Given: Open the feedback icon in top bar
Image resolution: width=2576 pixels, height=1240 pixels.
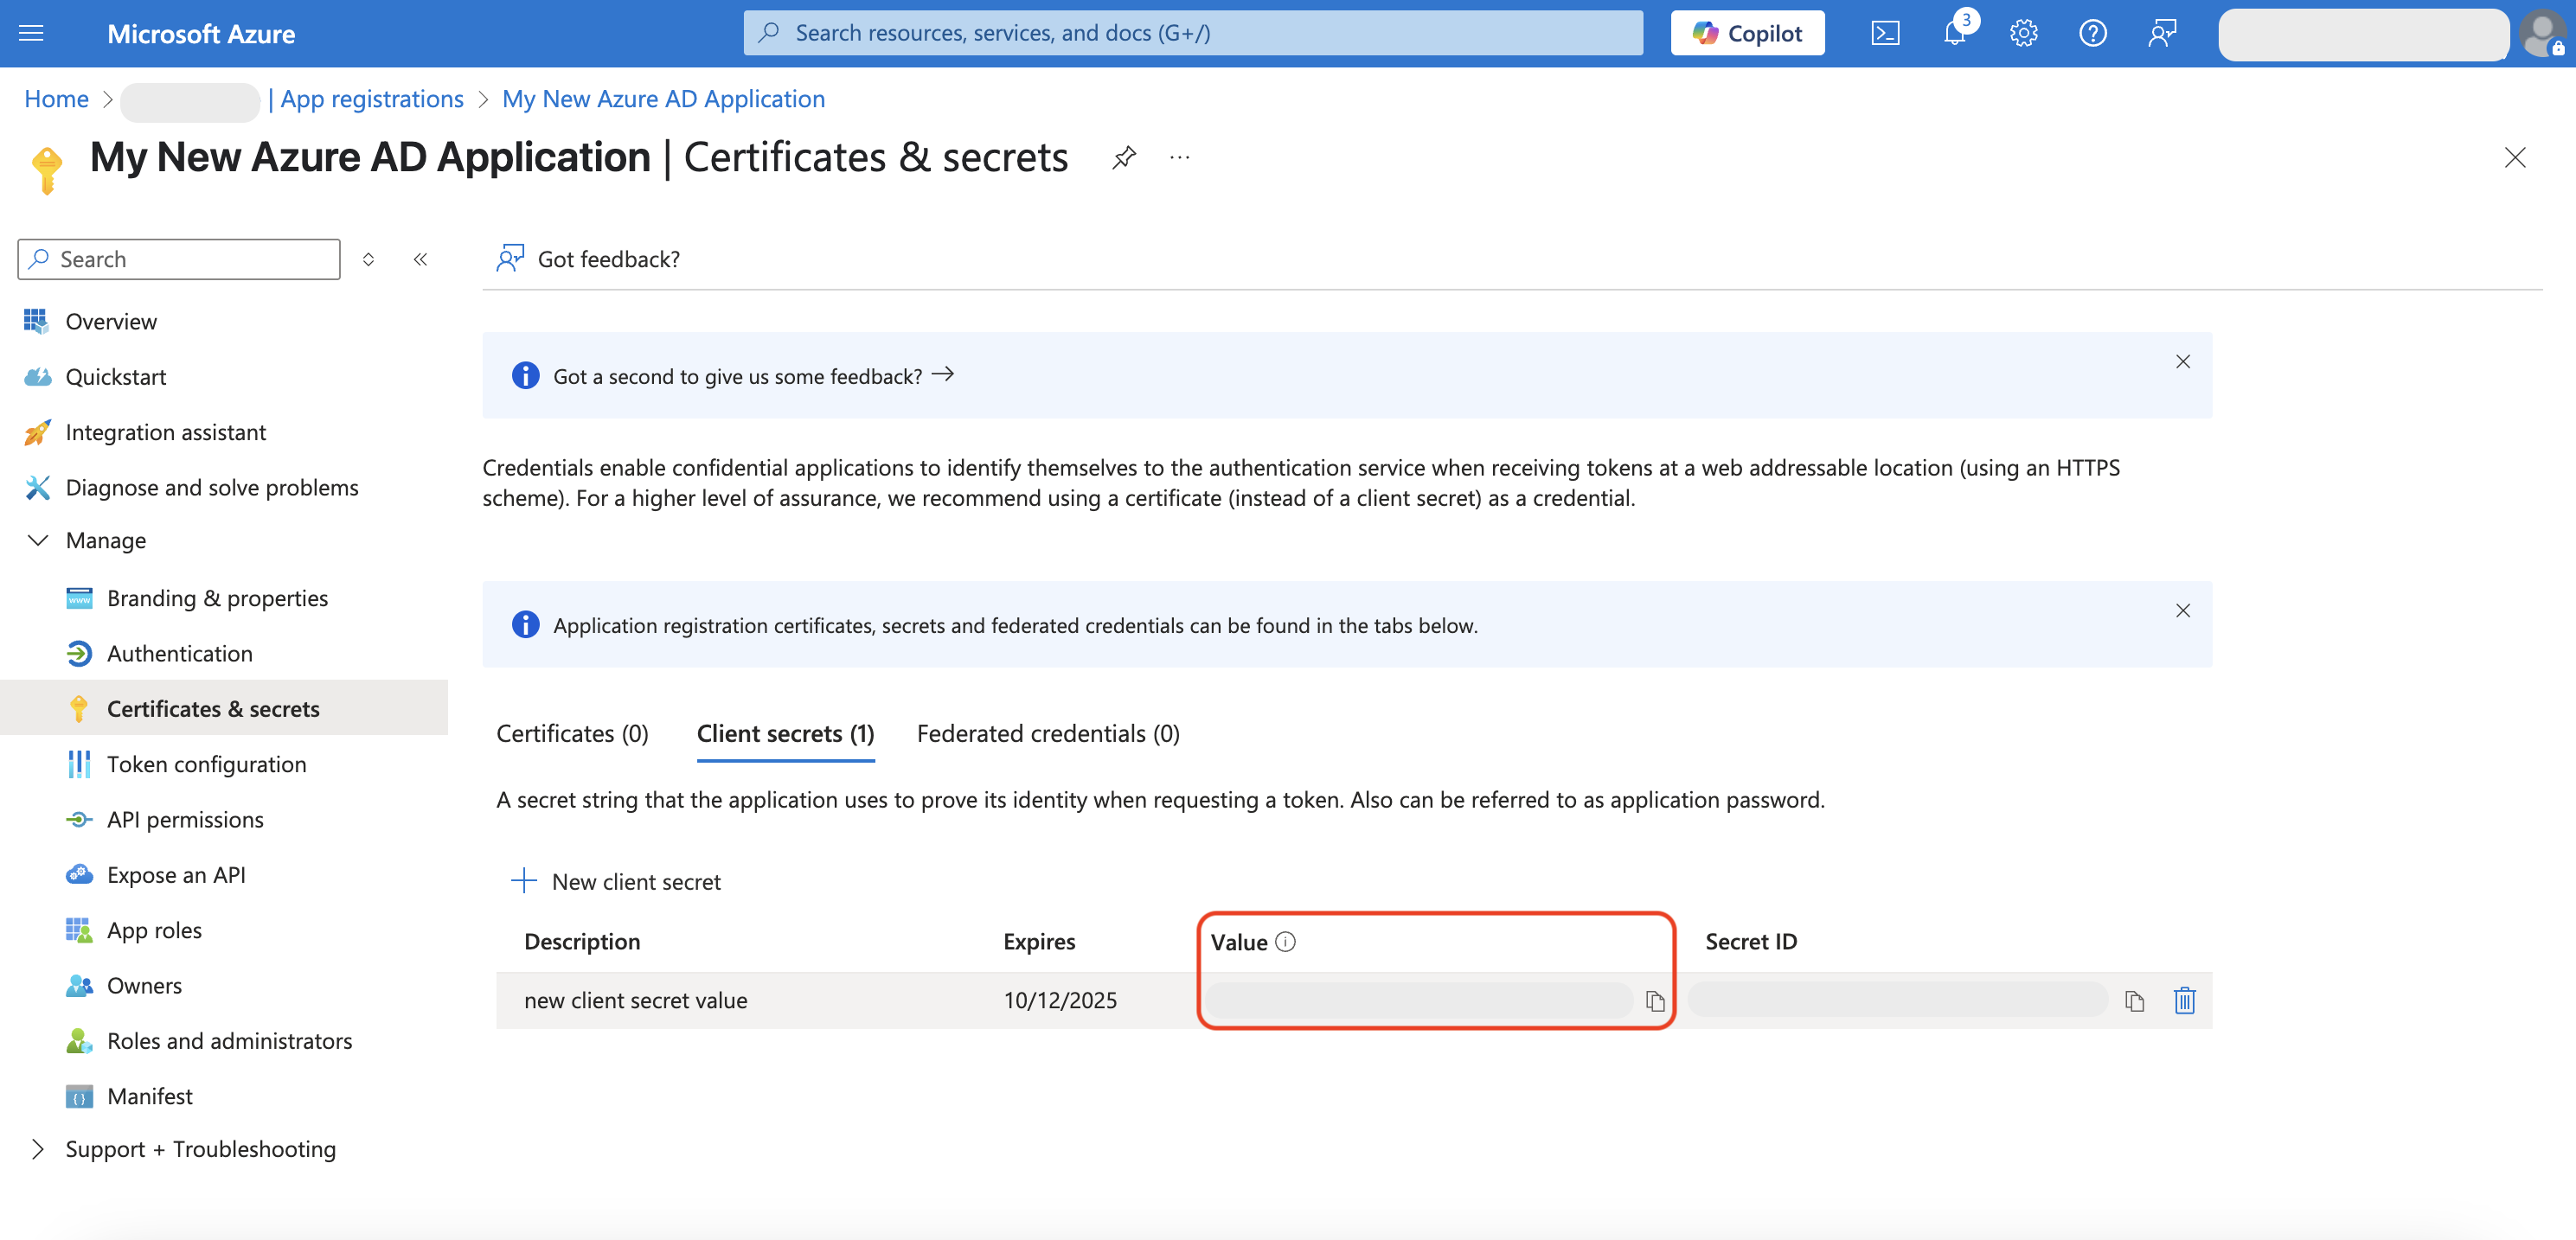Looking at the screenshot, I should coord(2162,33).
